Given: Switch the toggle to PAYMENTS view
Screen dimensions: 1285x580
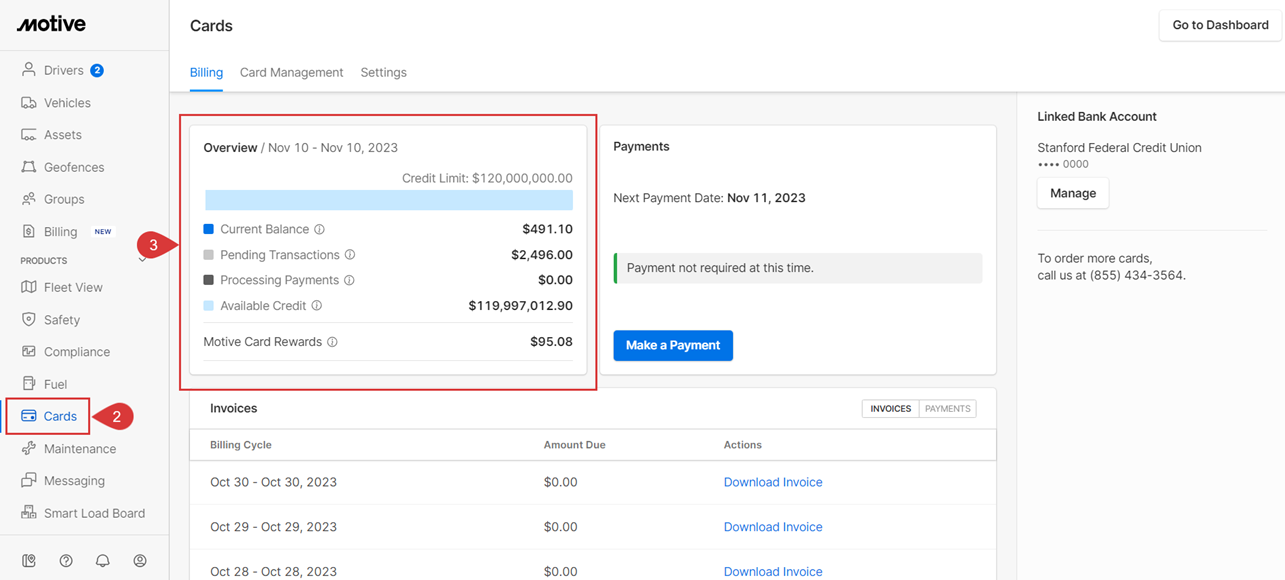Looking at the screenshot, I should click(x=947, y=409).
